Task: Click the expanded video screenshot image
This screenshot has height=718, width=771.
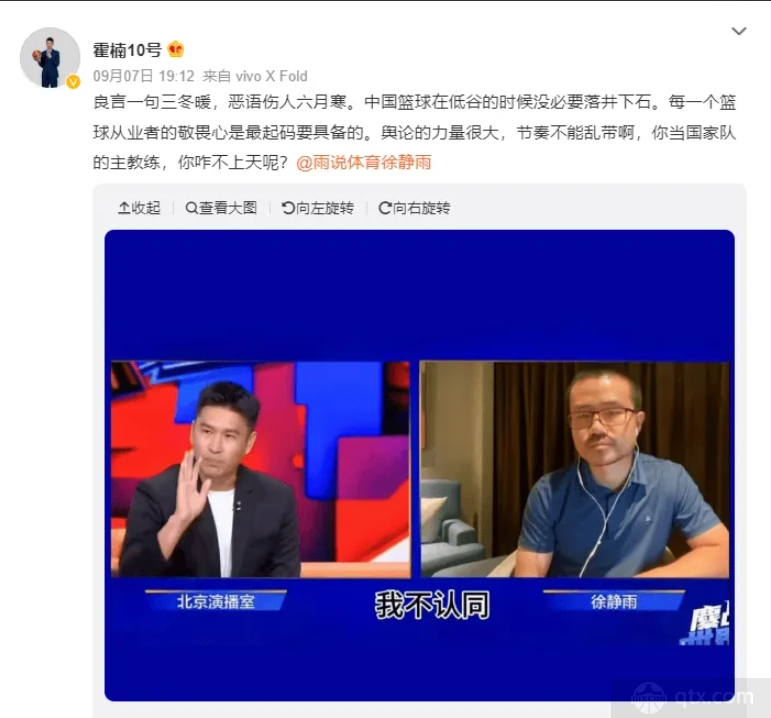Action: tap(419, 465)
